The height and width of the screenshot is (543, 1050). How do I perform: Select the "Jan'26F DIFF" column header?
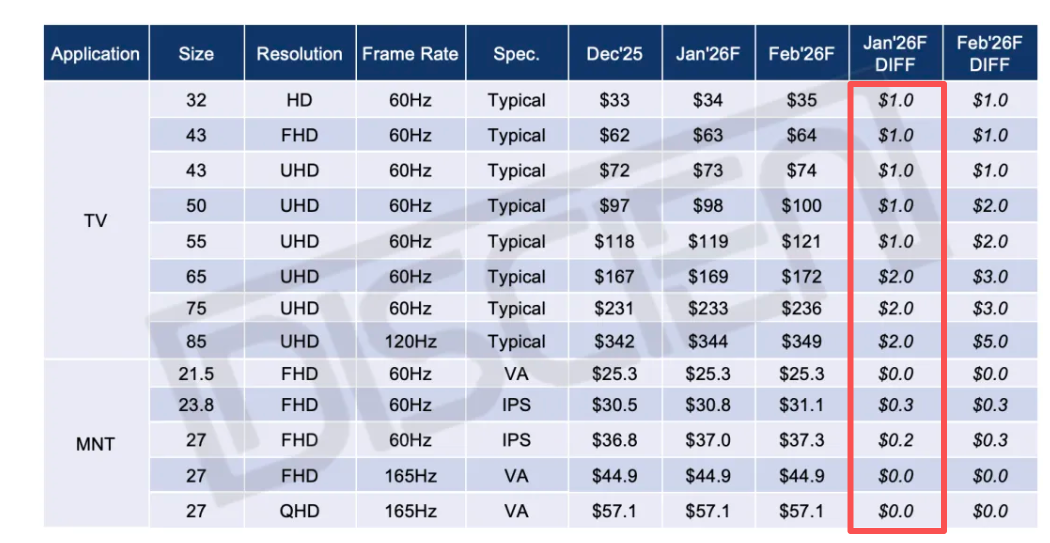click(895, 54)
